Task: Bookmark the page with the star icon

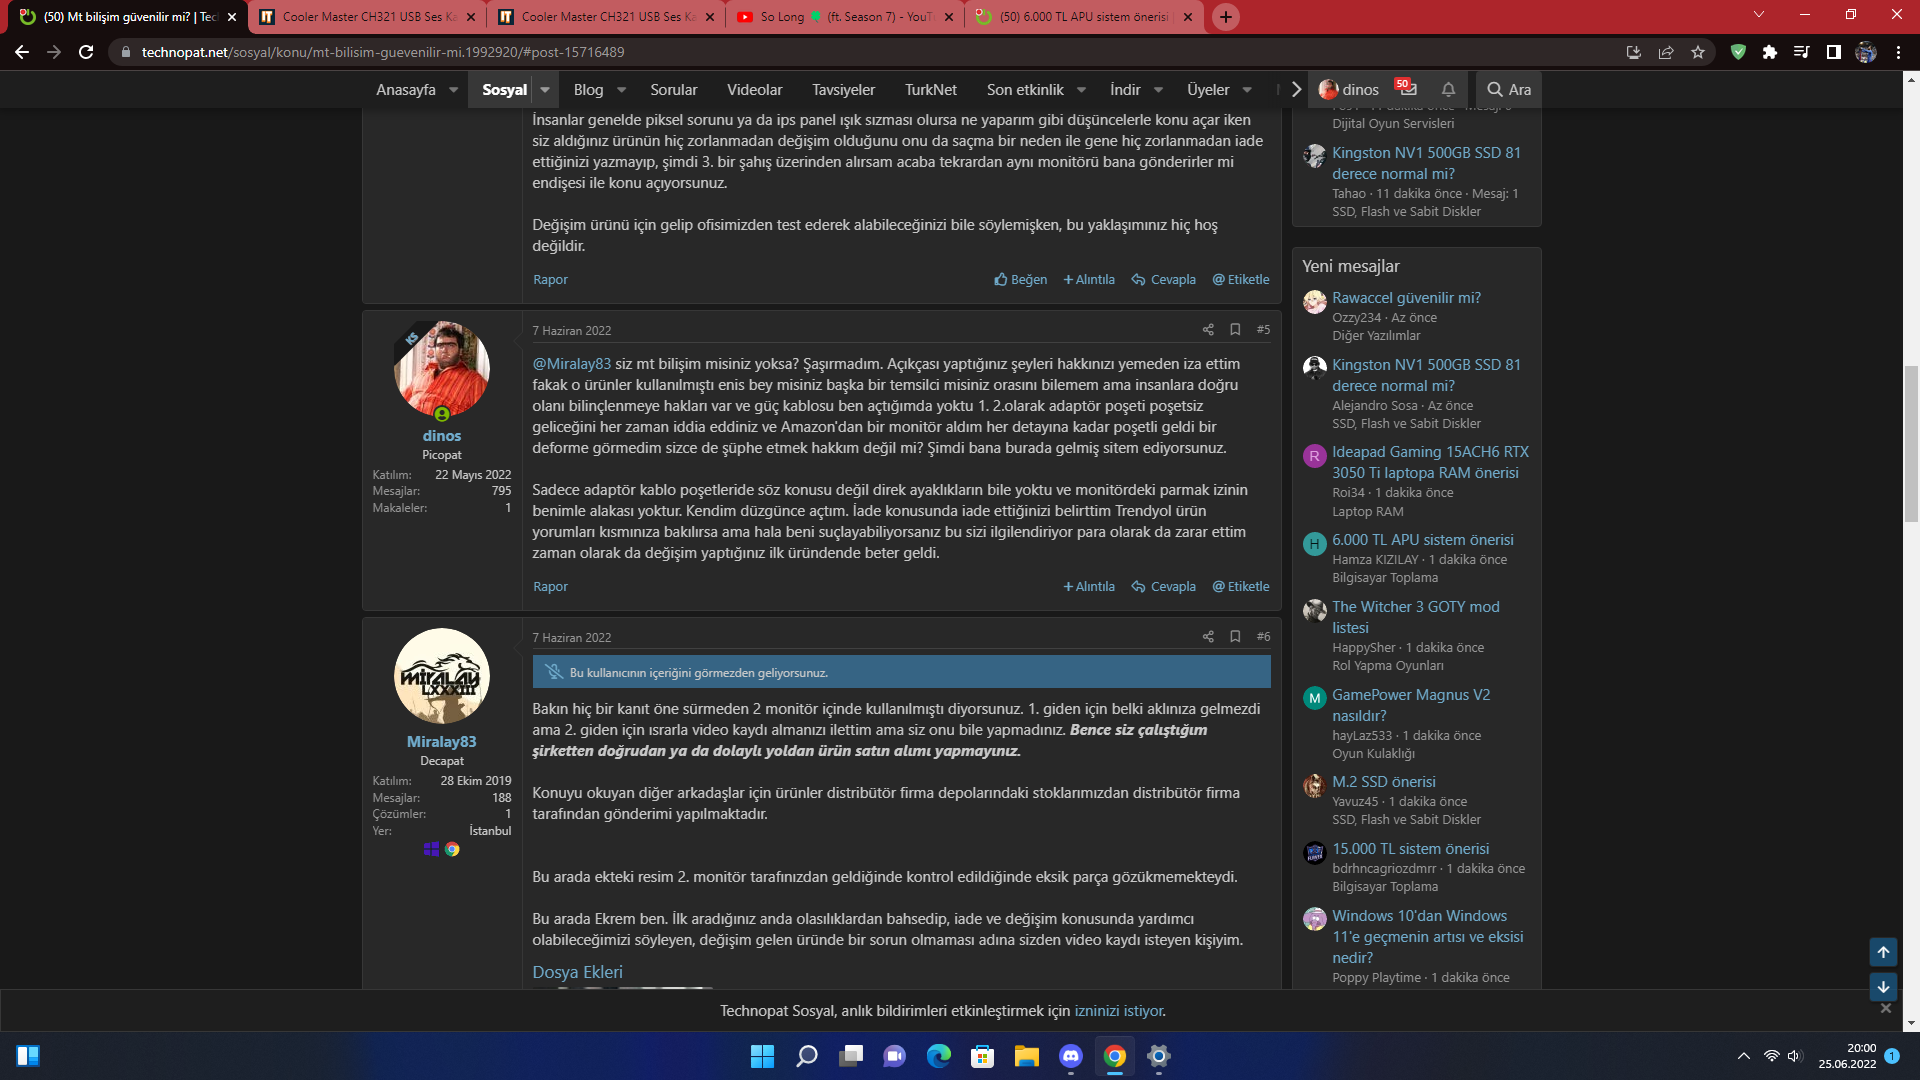Action: click(x=1698, y=52)
